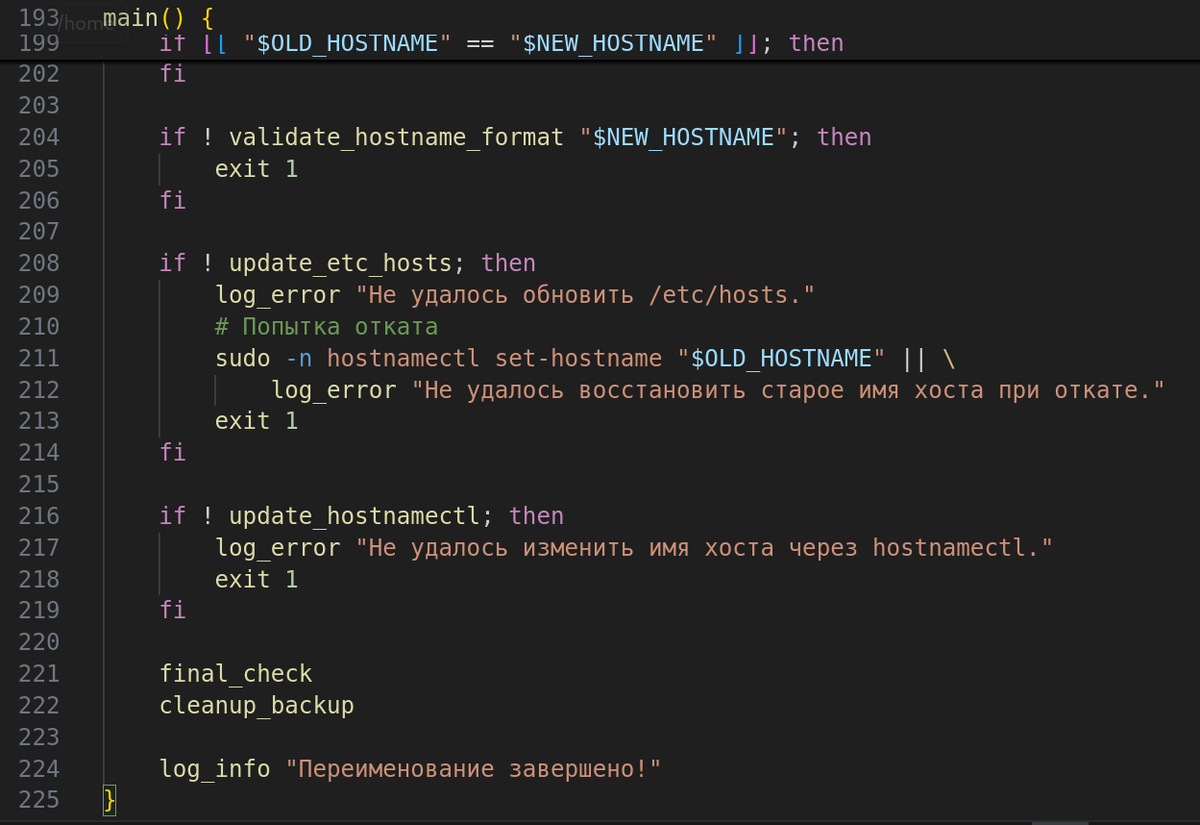Select line number 215 in the gutter
The width and height of the screenshot is (1200, 825).
coord(40,484)
